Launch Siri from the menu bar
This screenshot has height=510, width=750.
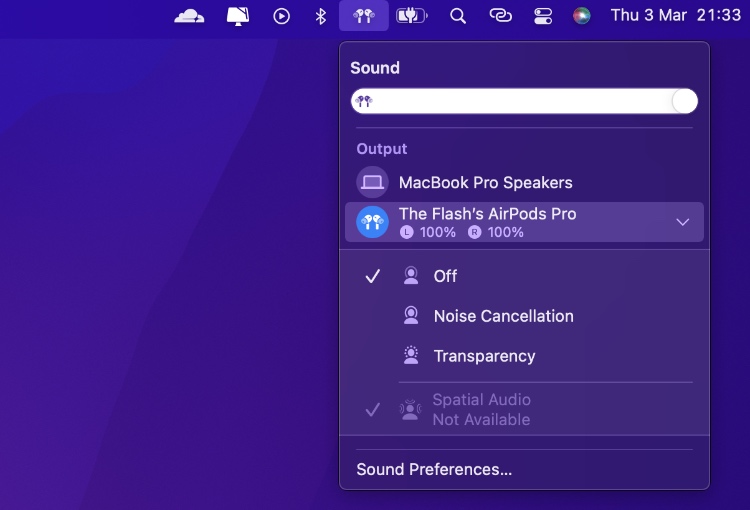pyautogui.click(x=582, y=16)
